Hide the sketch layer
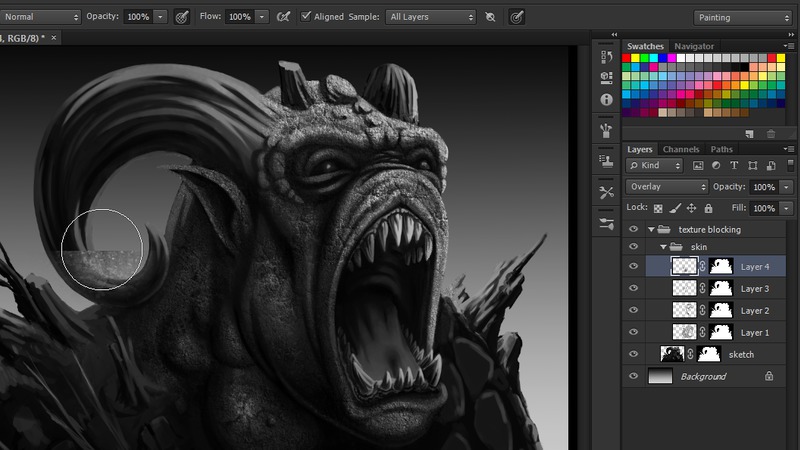 coord(633,355)
